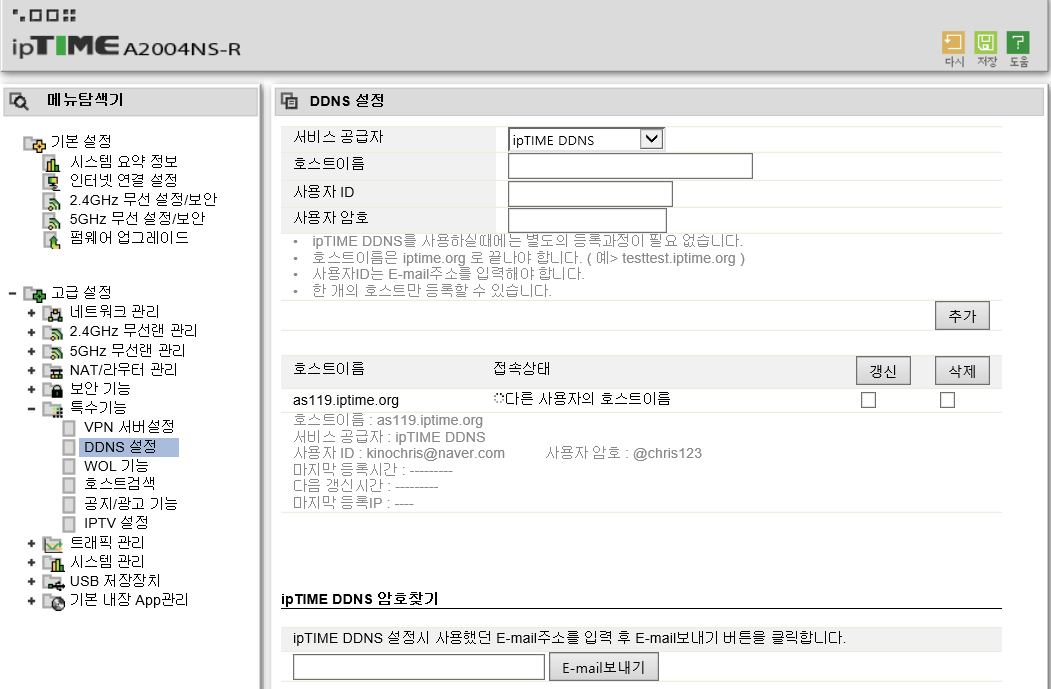The height and width of the screenshot is (689, 1051).
Task: Collapse the 고급 설정 tree node
Action: 12,294
